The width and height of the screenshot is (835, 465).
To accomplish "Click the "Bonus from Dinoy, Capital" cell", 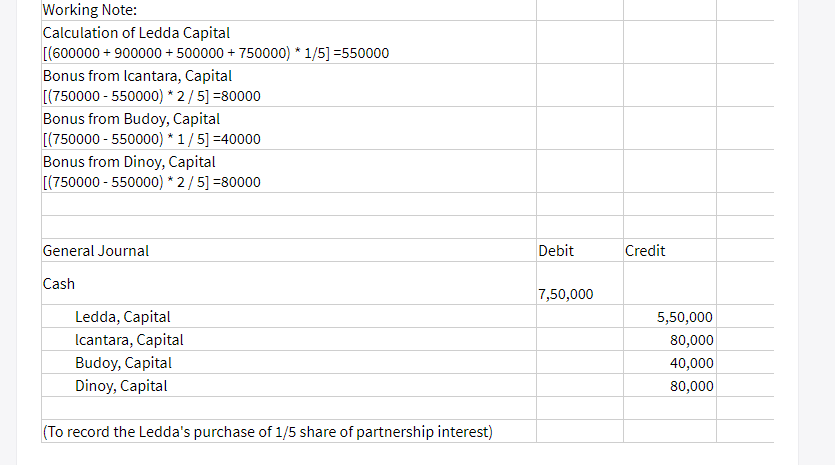I will point(130,162).
